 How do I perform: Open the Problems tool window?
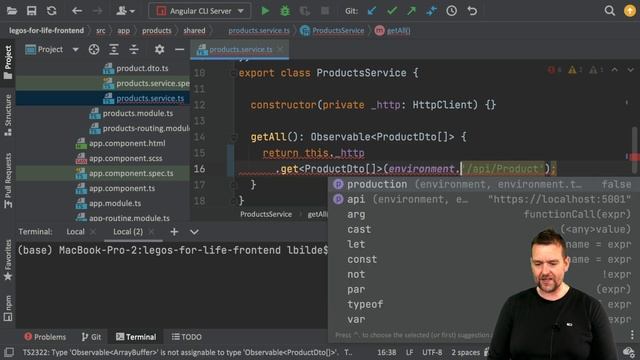[45, 337]
